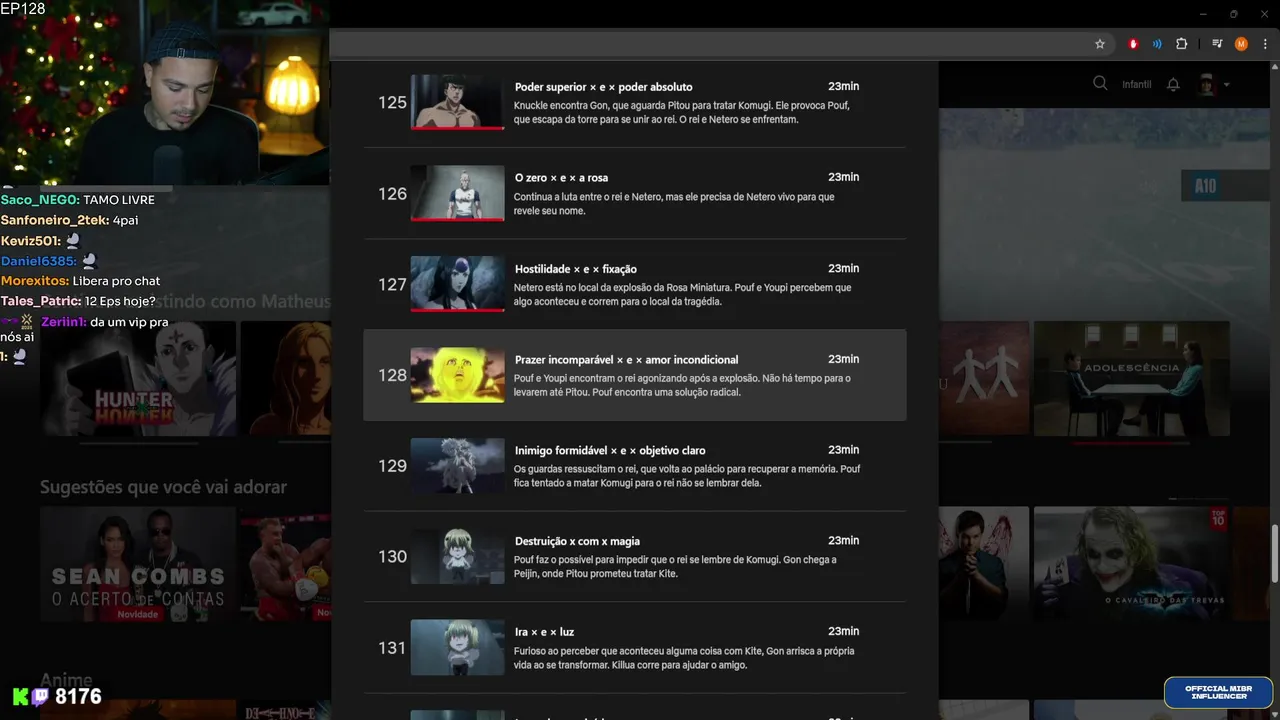Open the Hunter x Hunter card behind modal

click(x=138, y=380)
